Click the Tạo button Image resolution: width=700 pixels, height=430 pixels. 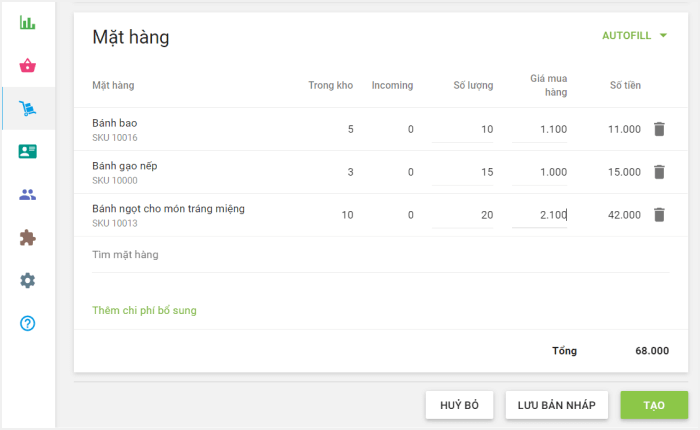pyautogui.click(x=653, y=405)
